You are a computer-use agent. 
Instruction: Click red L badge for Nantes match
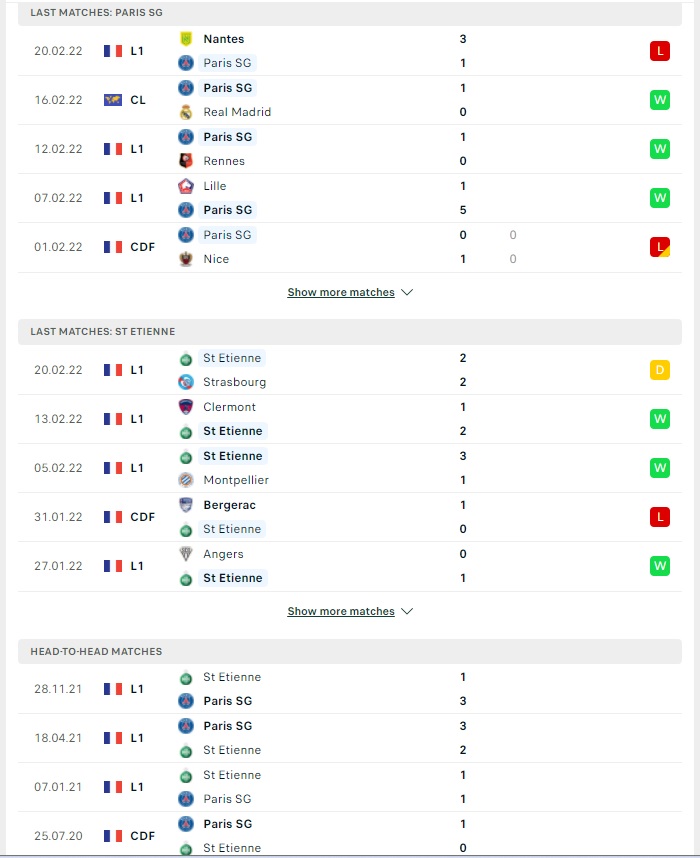pyautogui.click(x=659, y=51)
